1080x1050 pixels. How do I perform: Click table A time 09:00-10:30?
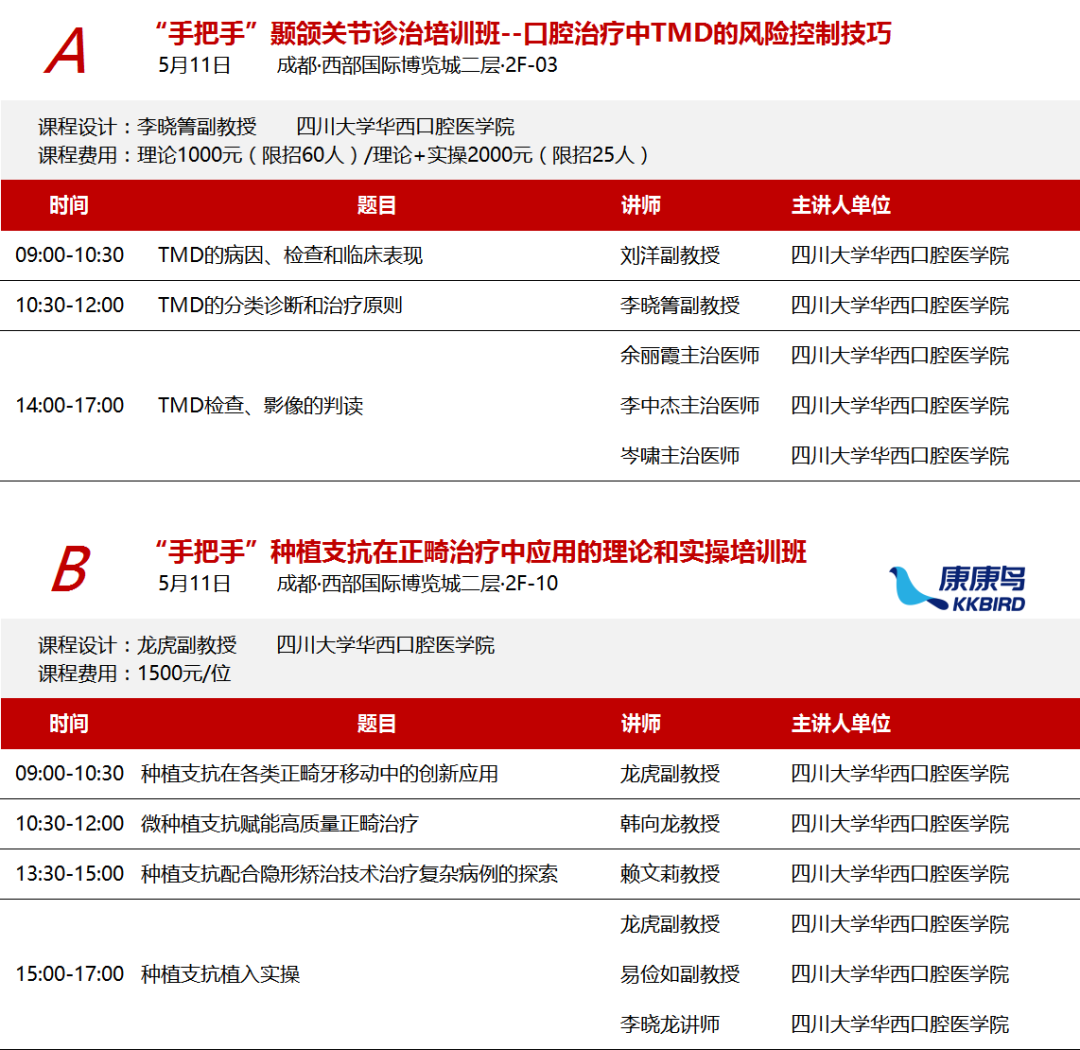70,256
